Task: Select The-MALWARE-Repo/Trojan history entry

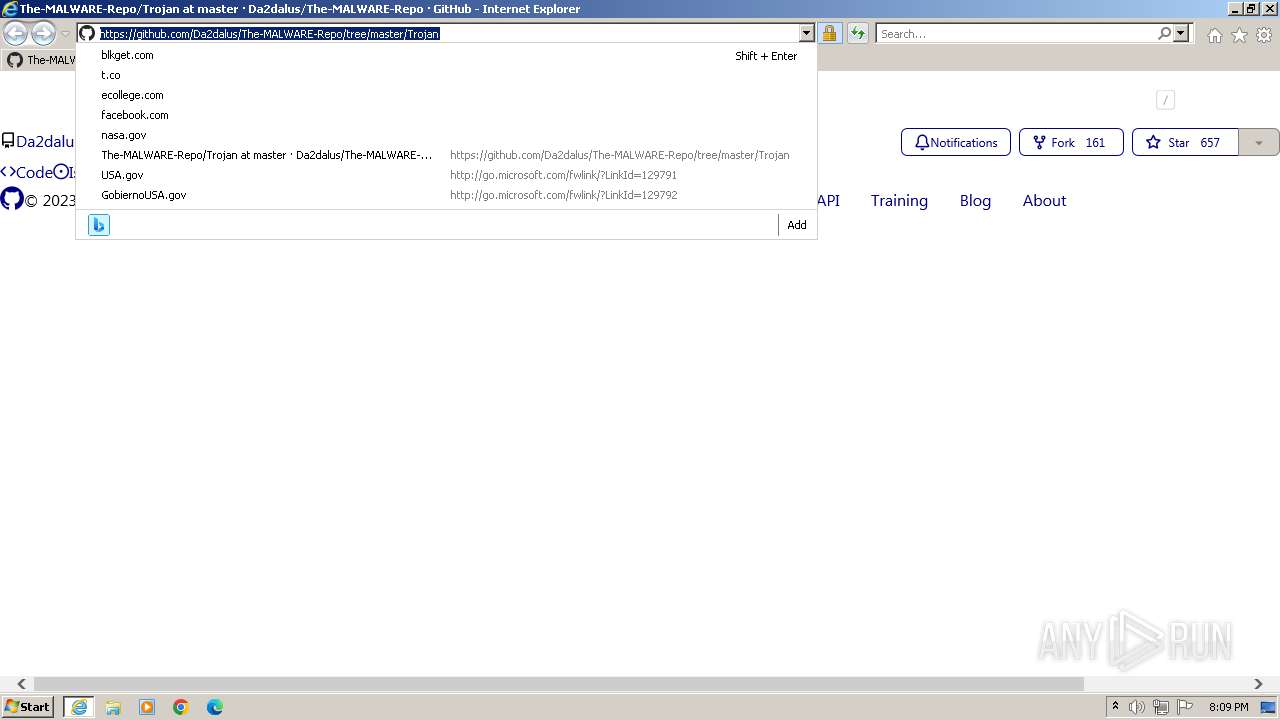Action: [446, 155]
